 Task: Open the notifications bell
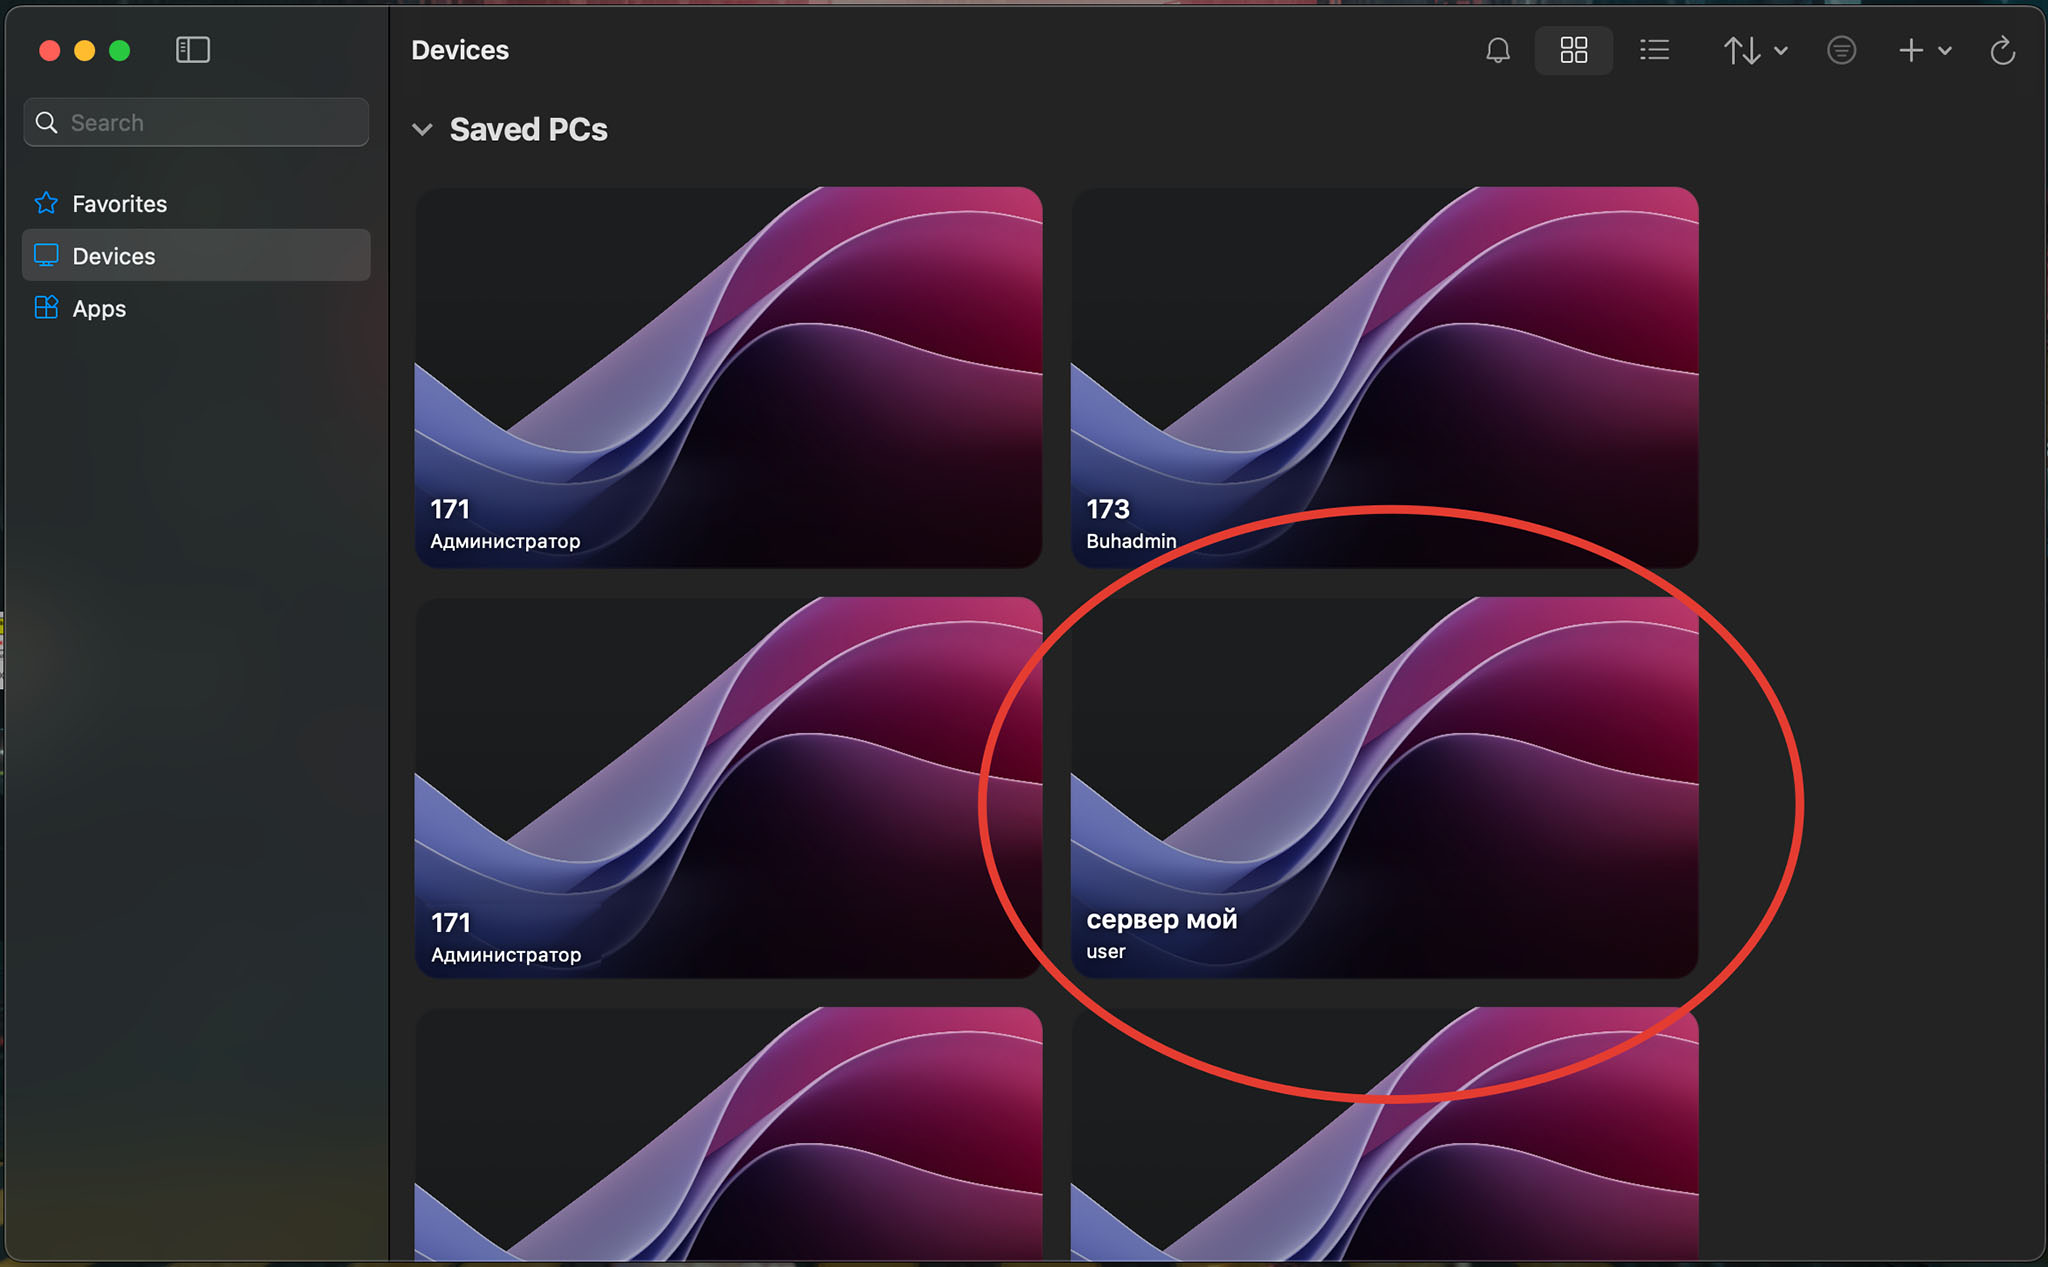click(x=1497, y=50)
